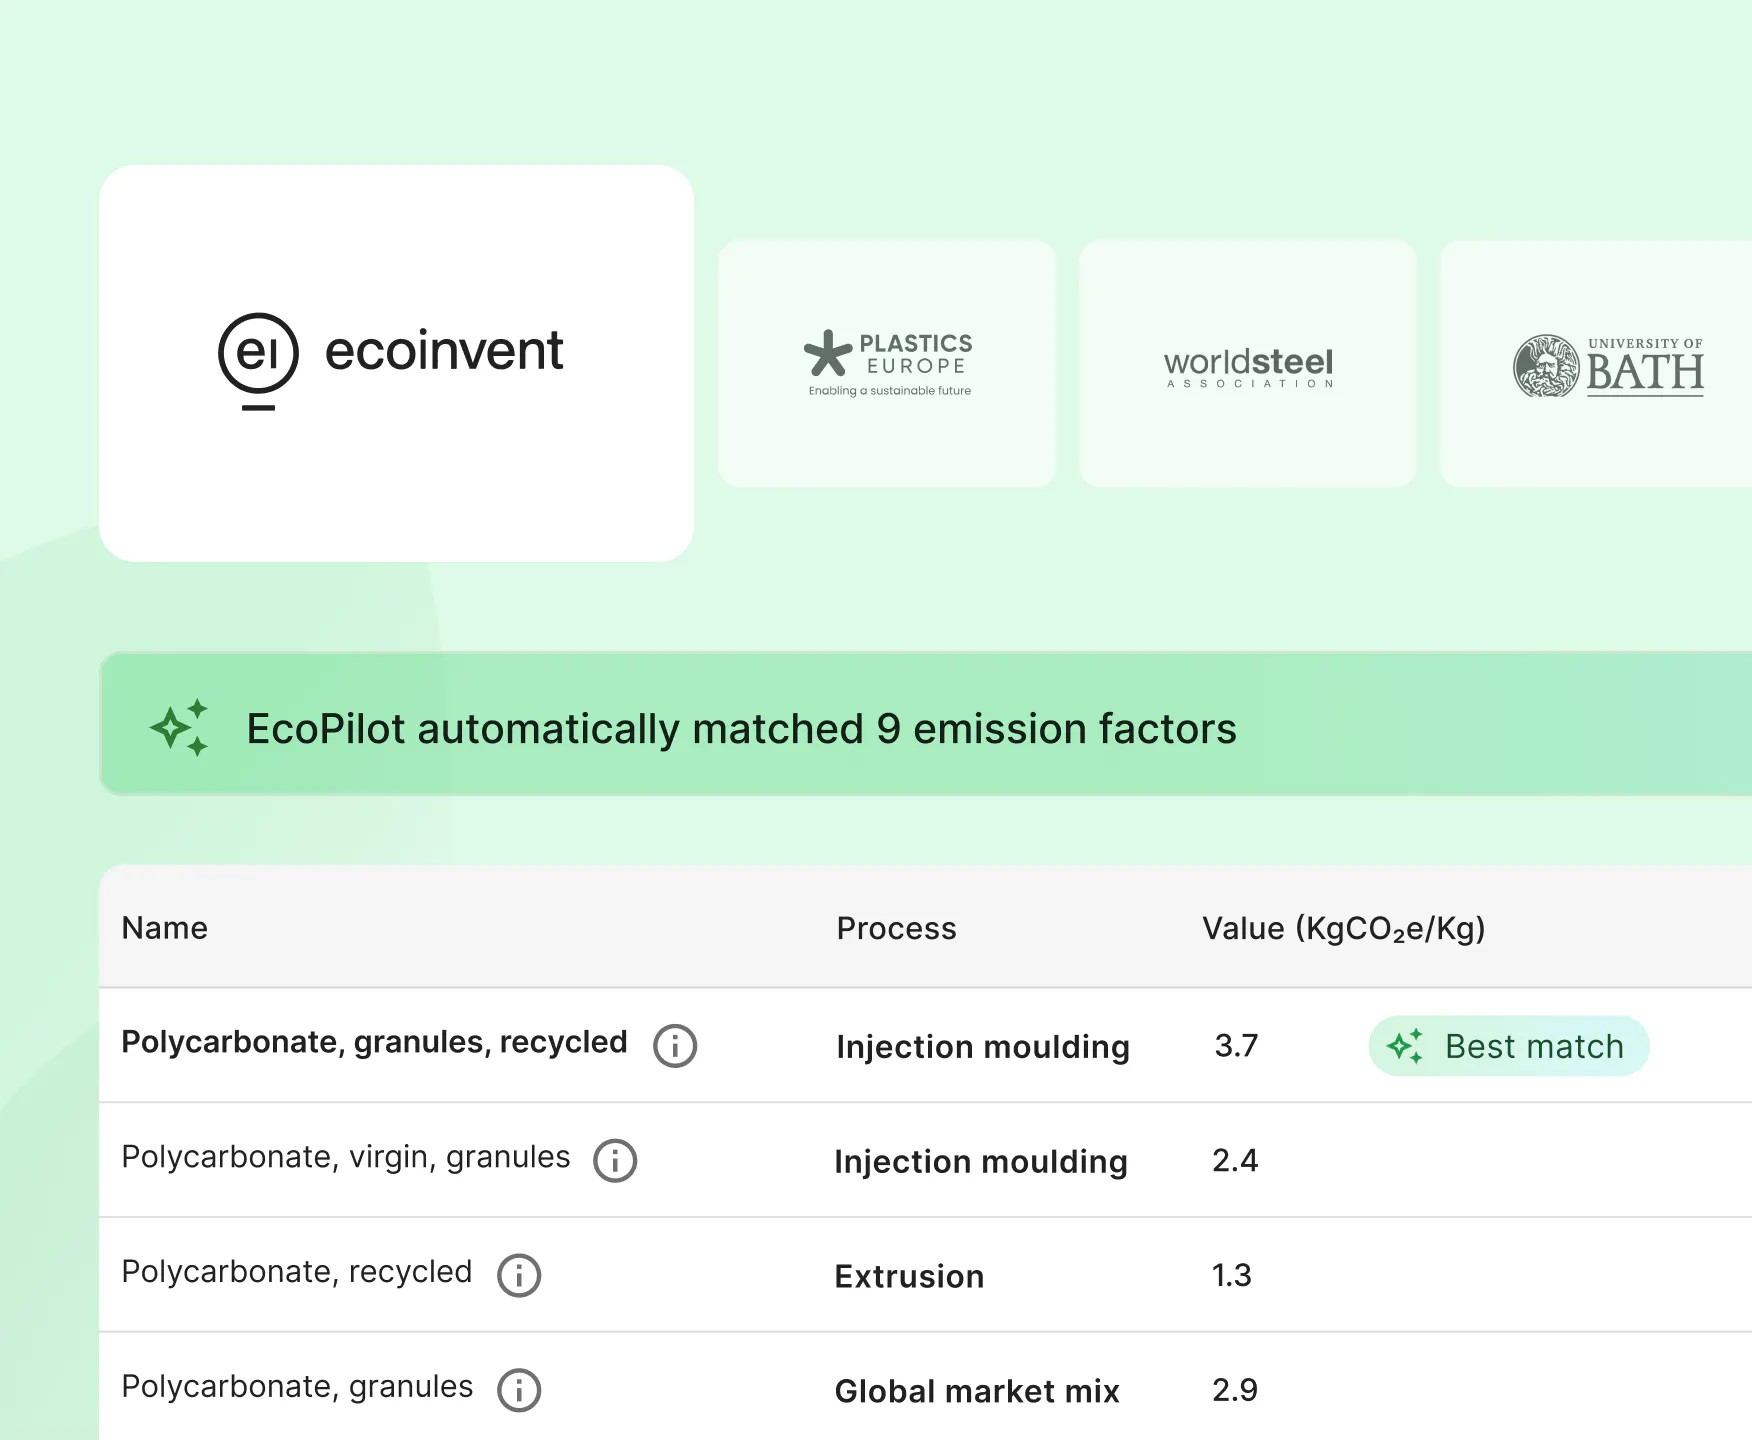Click the Value (KgCO₂e/Kg) column header
Screen dimensions: 1752x1440
tap(1343, 928)
